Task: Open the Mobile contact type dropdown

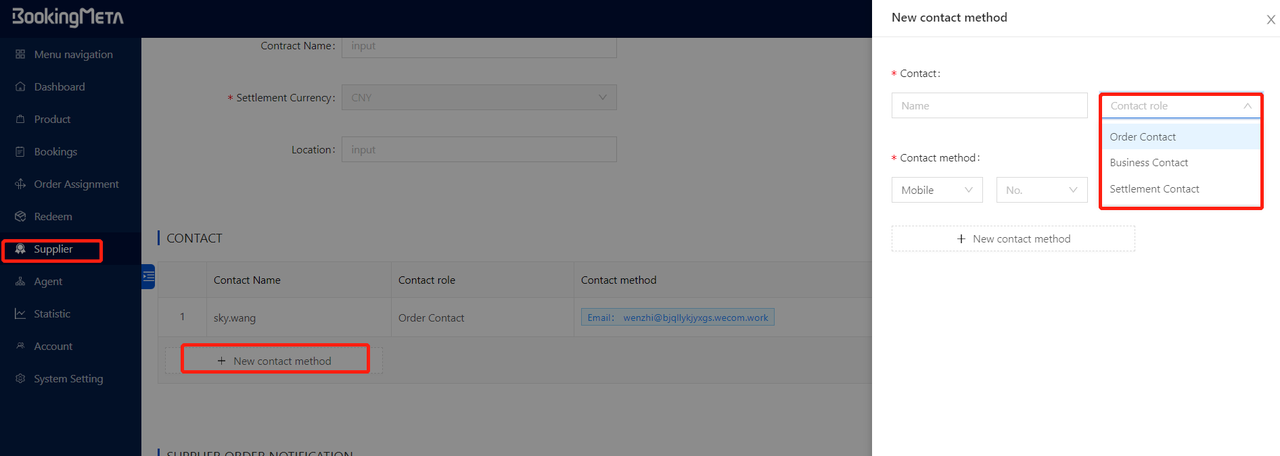Action: pos(936,190)
